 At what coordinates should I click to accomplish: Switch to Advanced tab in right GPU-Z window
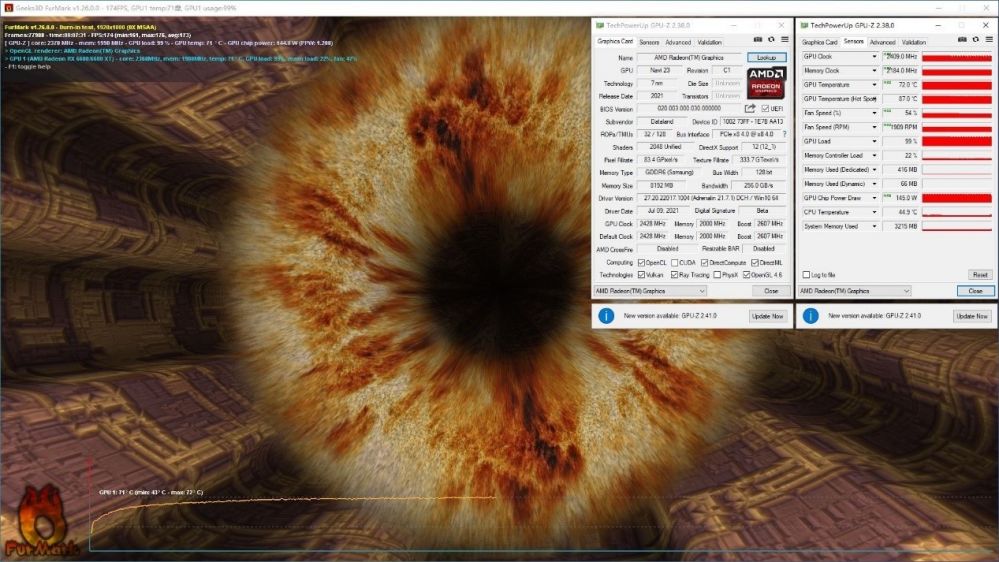882,42
